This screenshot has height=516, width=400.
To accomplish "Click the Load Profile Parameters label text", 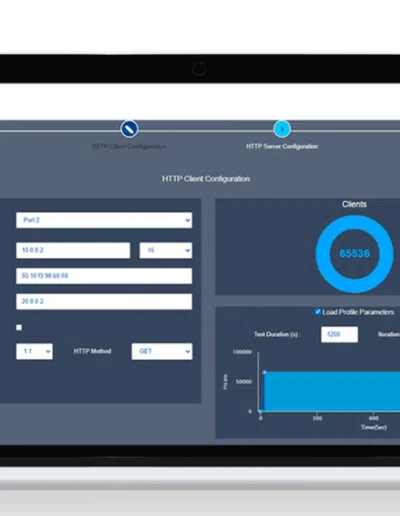I will pos(358,312).
